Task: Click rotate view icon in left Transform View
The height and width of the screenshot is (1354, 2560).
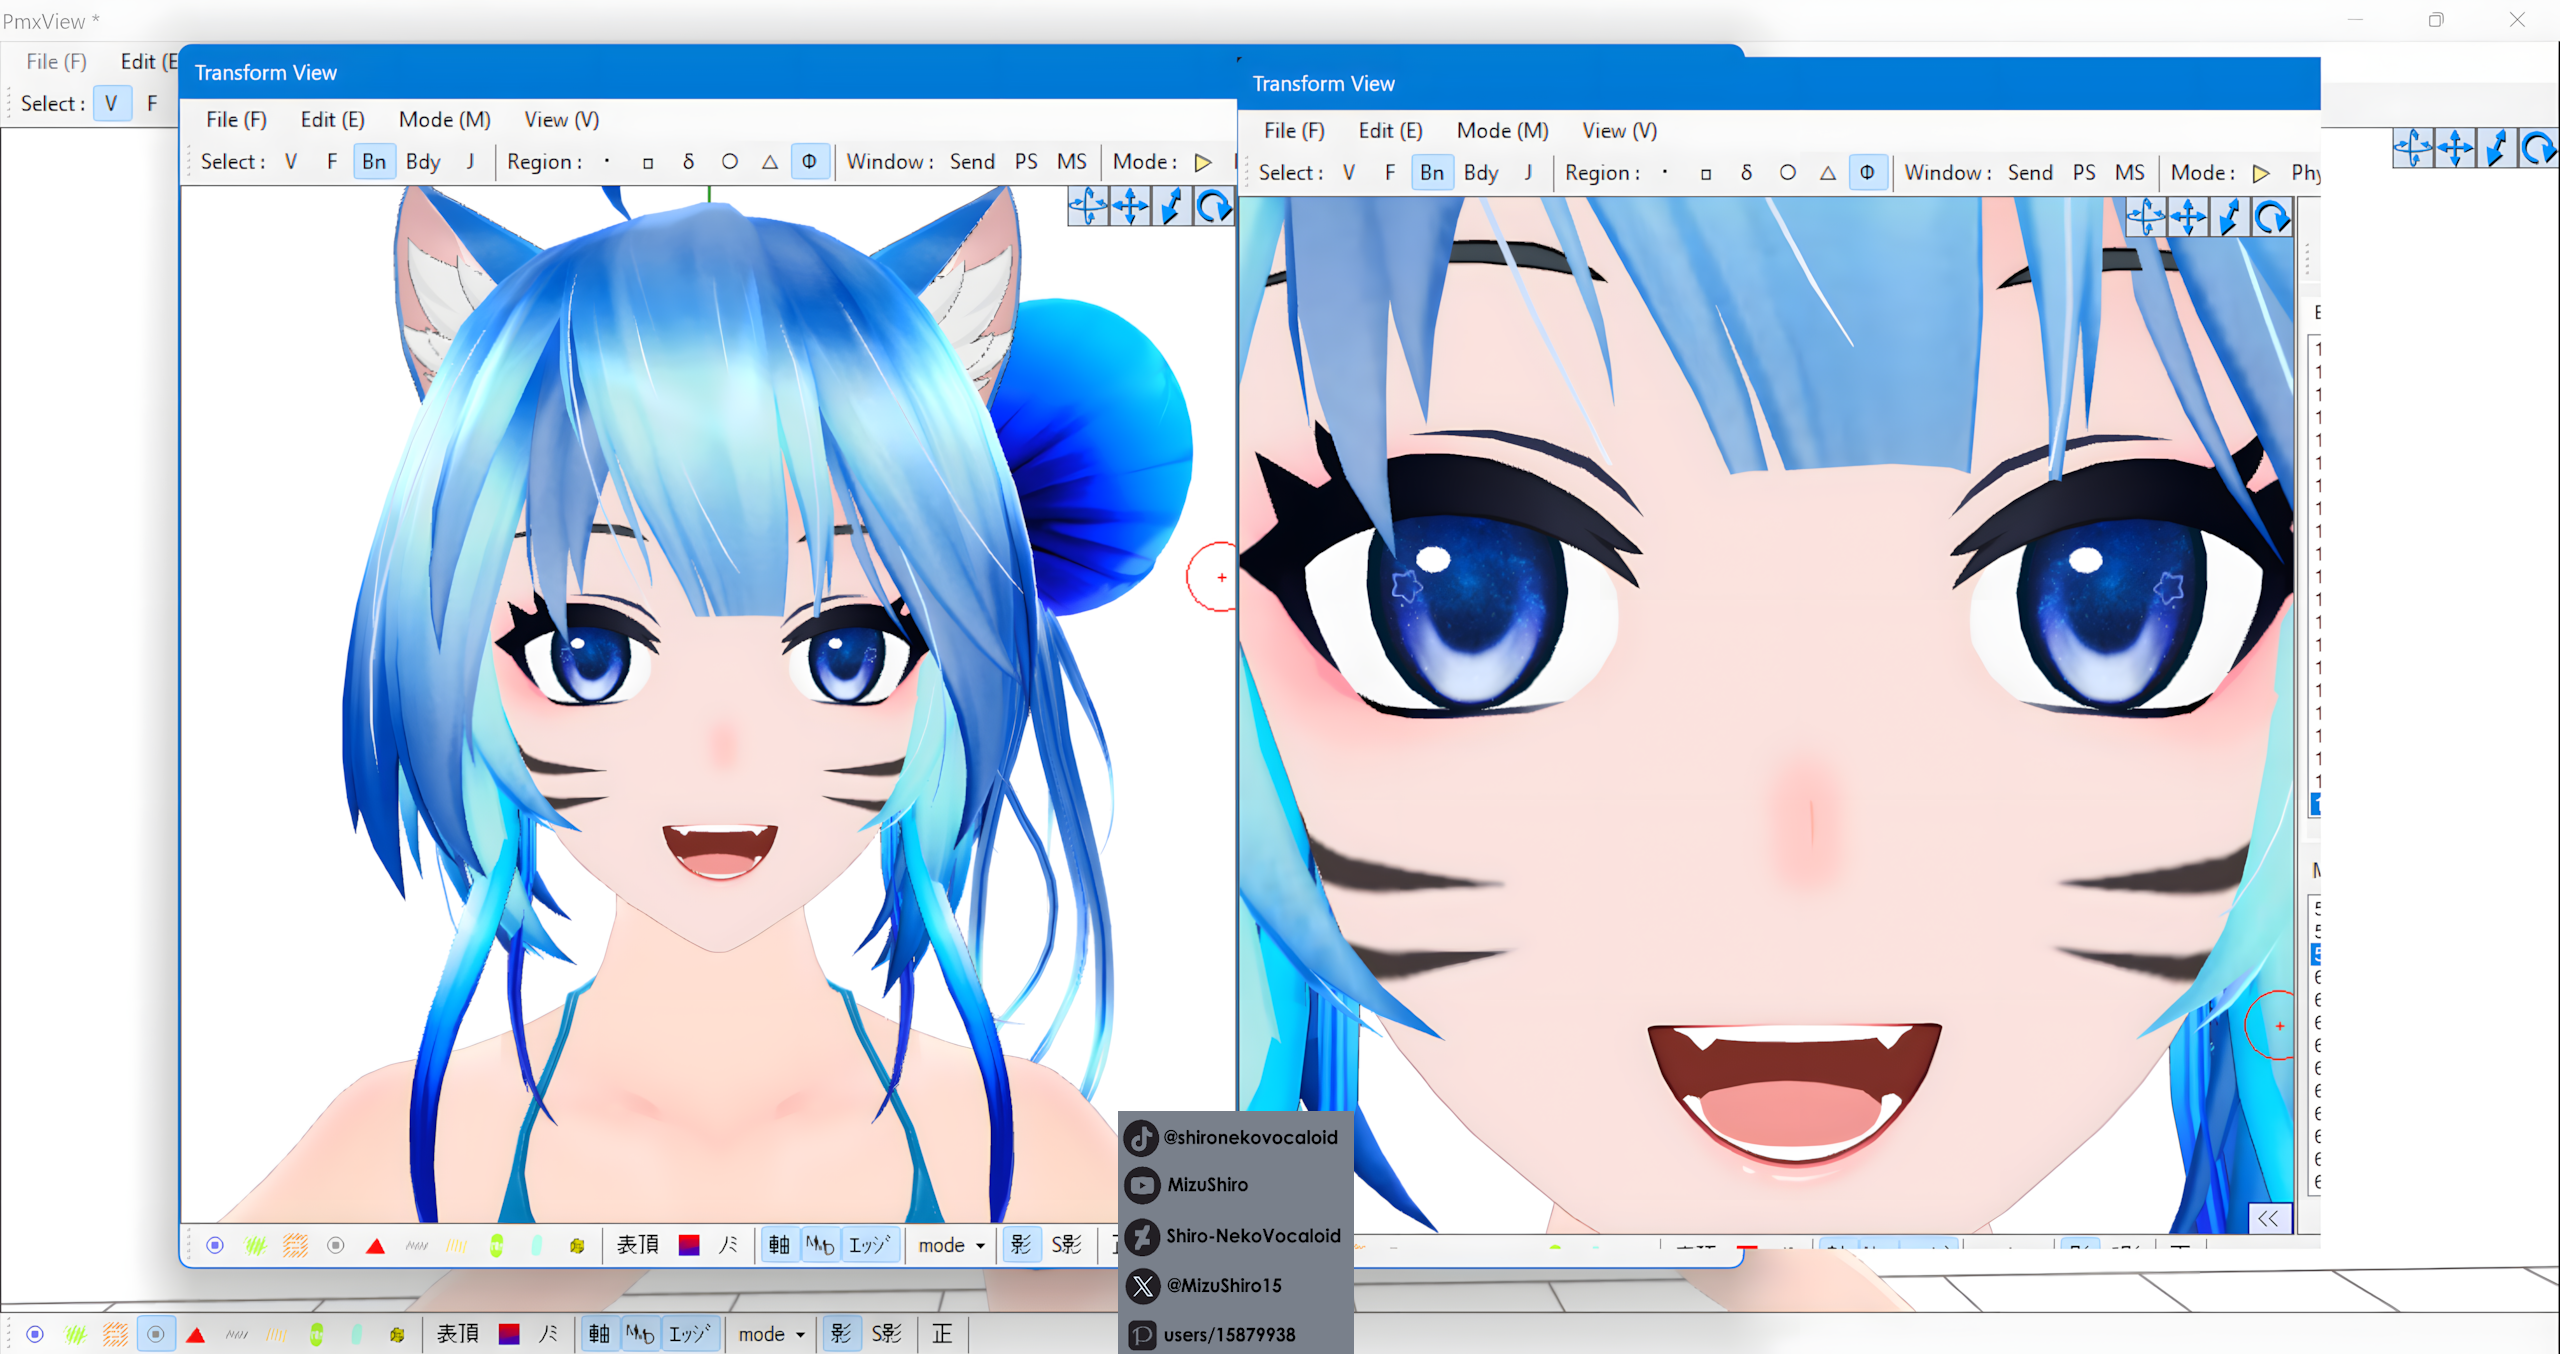Action: tap(1214, 207)
